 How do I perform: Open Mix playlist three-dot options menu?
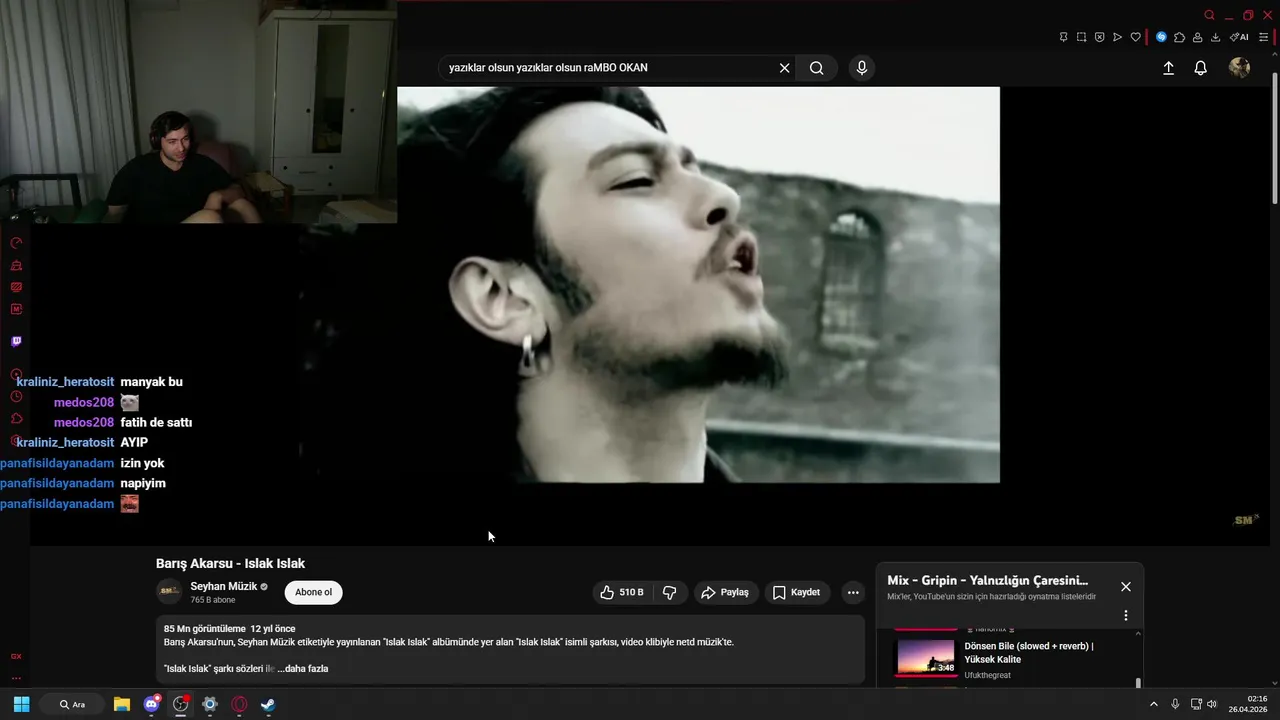point(1126,616)
